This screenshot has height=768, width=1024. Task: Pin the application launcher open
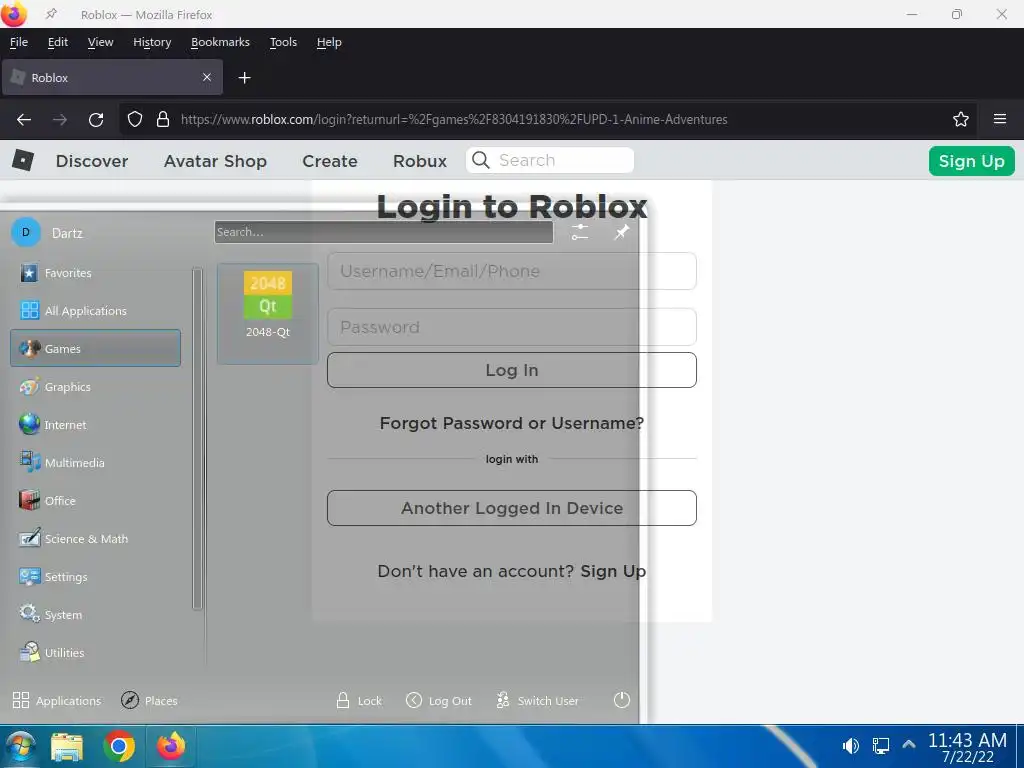(622, 232)
